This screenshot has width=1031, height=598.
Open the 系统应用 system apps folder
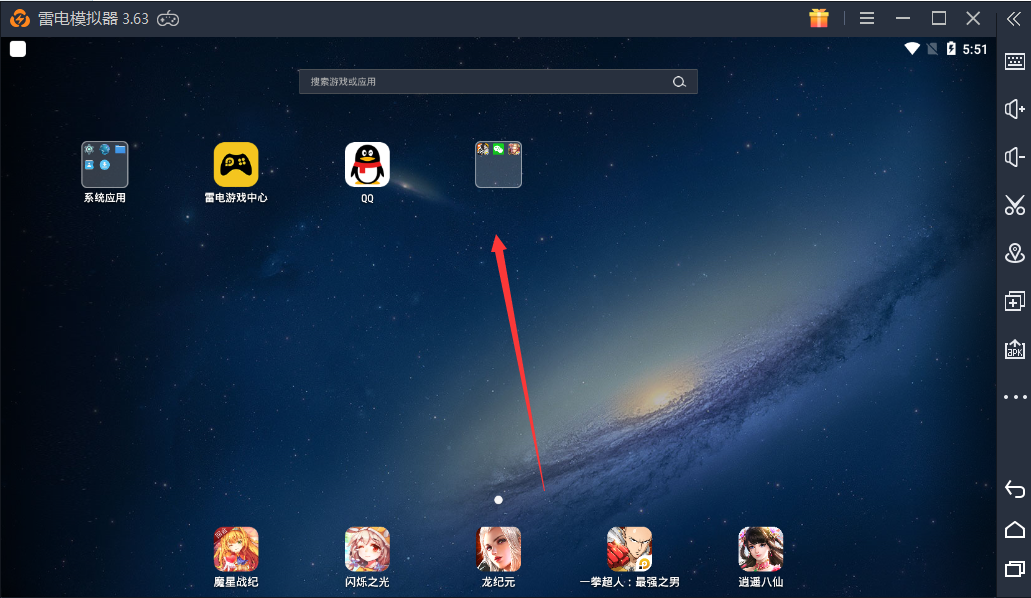(105, 165)
